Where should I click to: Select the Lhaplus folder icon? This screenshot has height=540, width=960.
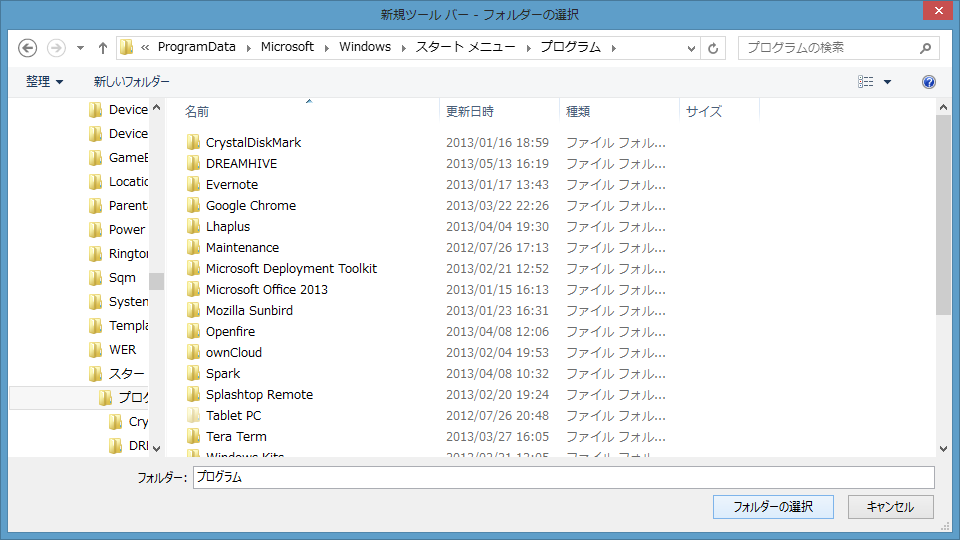pyautogui.click(x=193, y=226)
